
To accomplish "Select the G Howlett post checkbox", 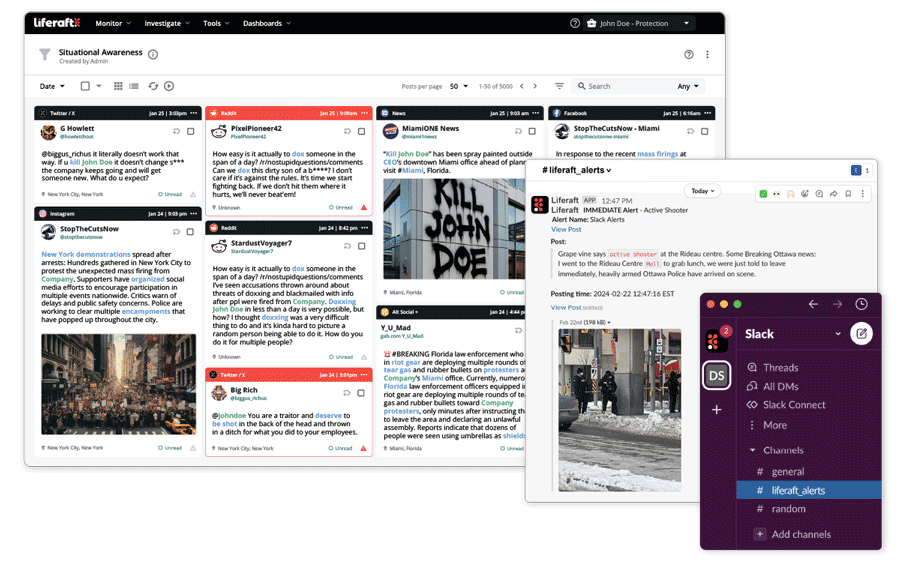I will [x=191, y=131].
